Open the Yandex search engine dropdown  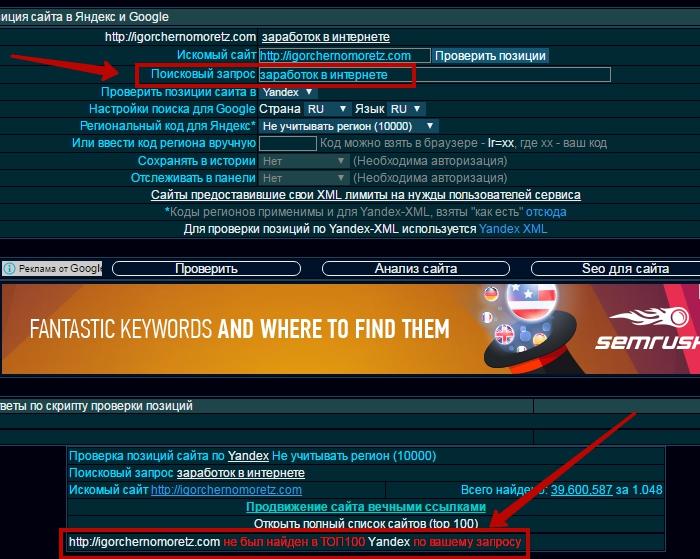pos(288,92)
